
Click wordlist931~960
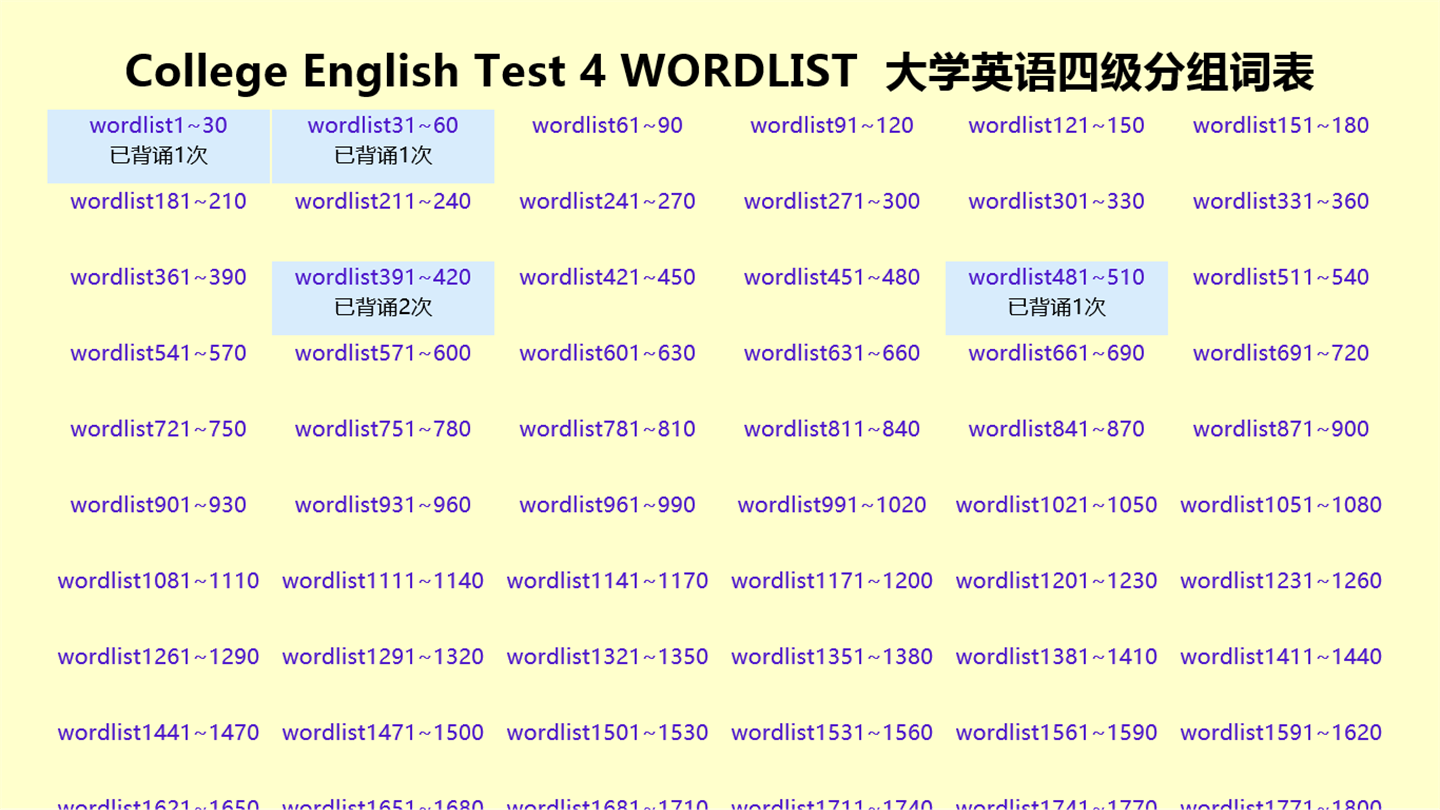tap(383, 505)
